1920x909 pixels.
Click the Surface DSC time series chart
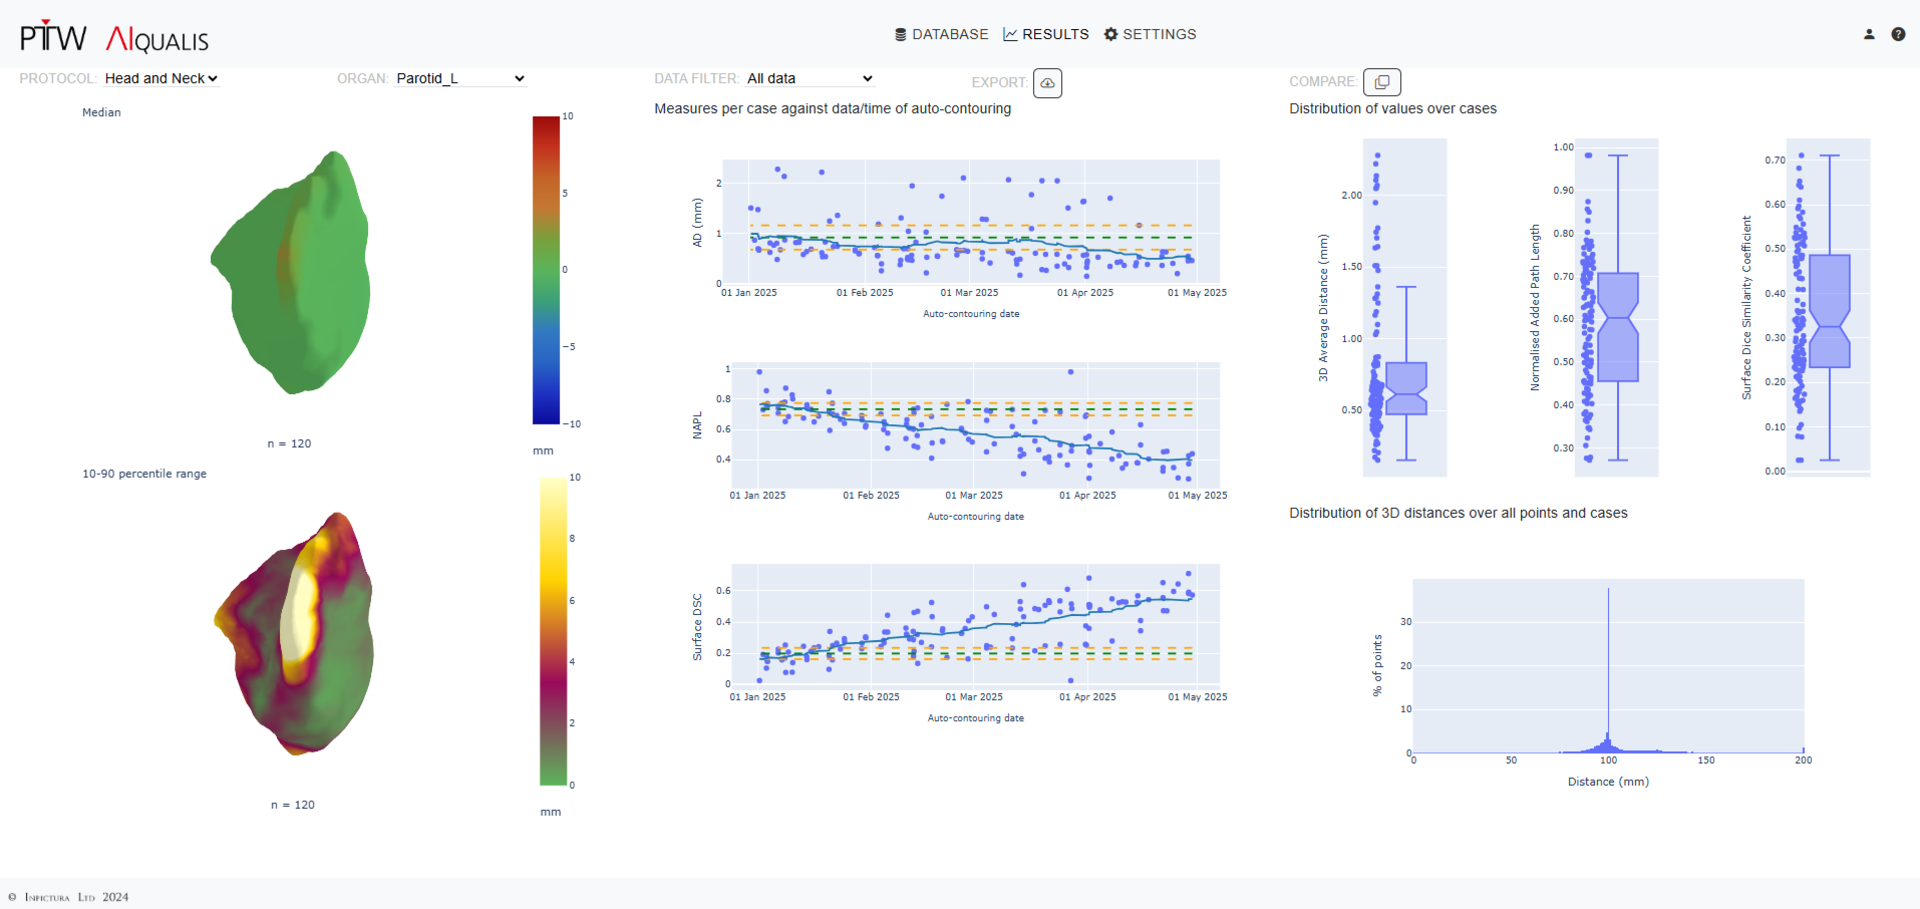pos(975,626)
